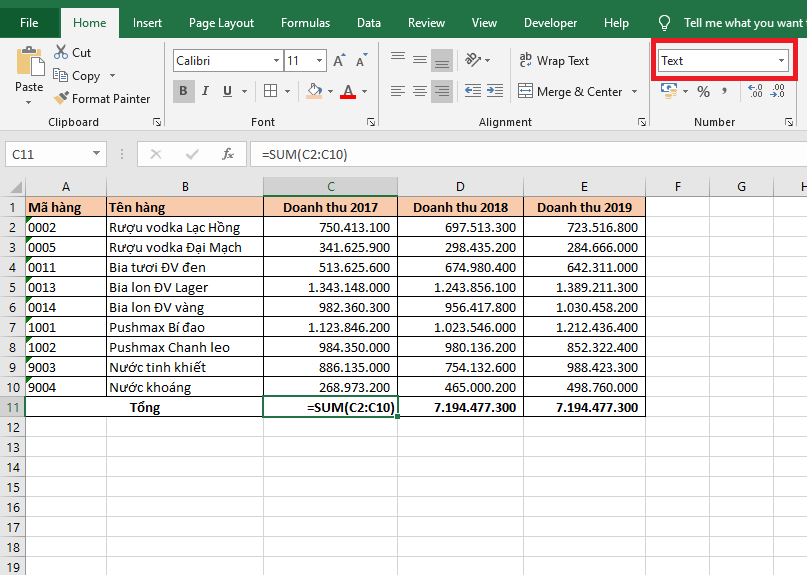This screenshot has width=807, height=575.
Task: Expand the Name Box dropdown arrow
Action: click(97, 154)
